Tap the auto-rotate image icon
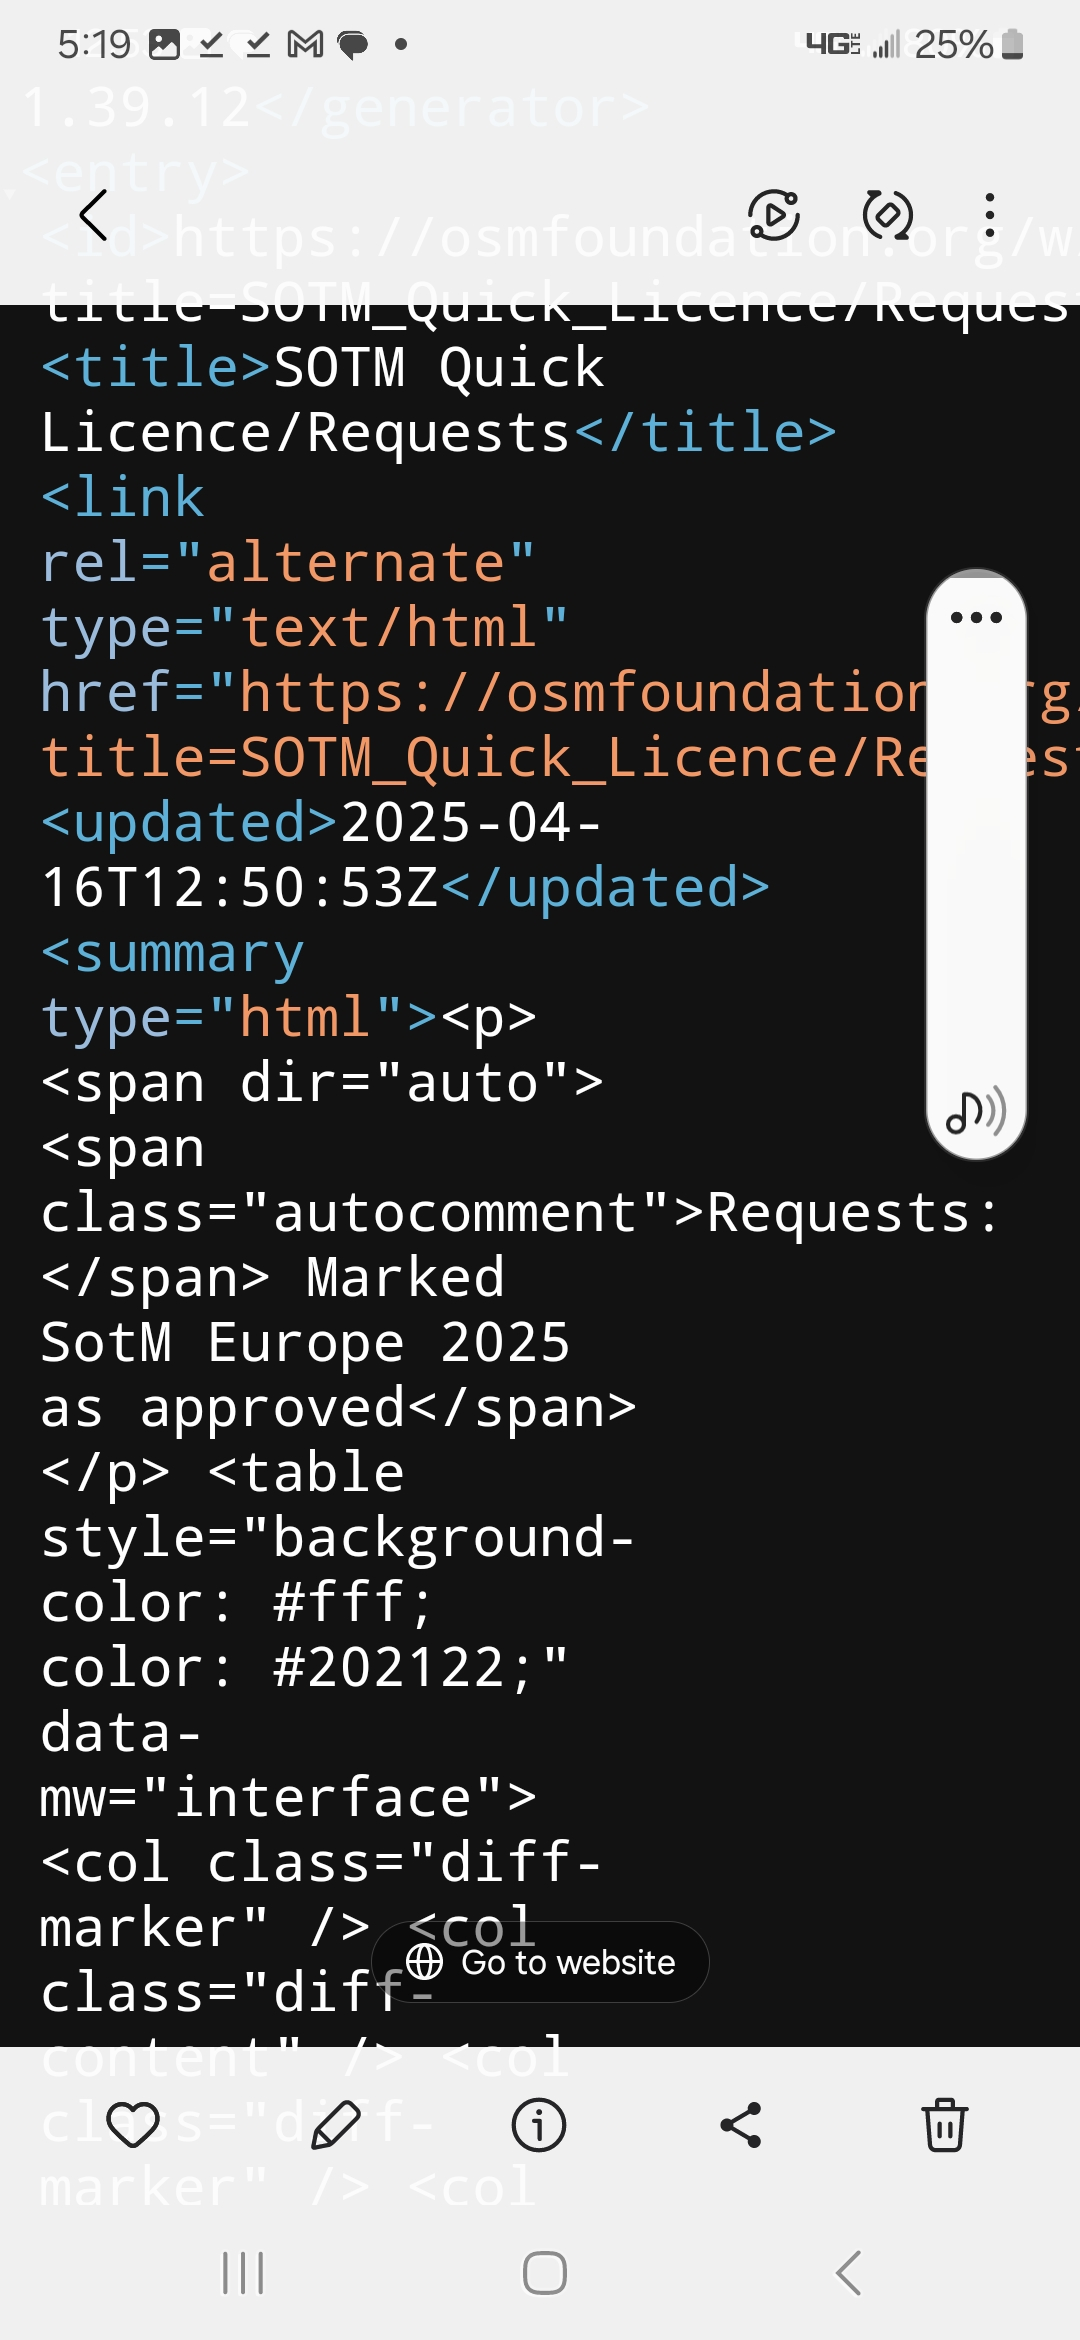Screen dimensions: 1080x2340 coord(888,214)
